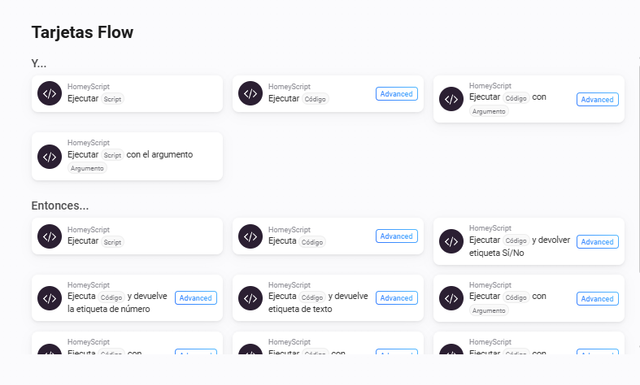
Task: Click the Script pill in 'Y… Ejecutar Script' card
Action: (x=112, y=99)
